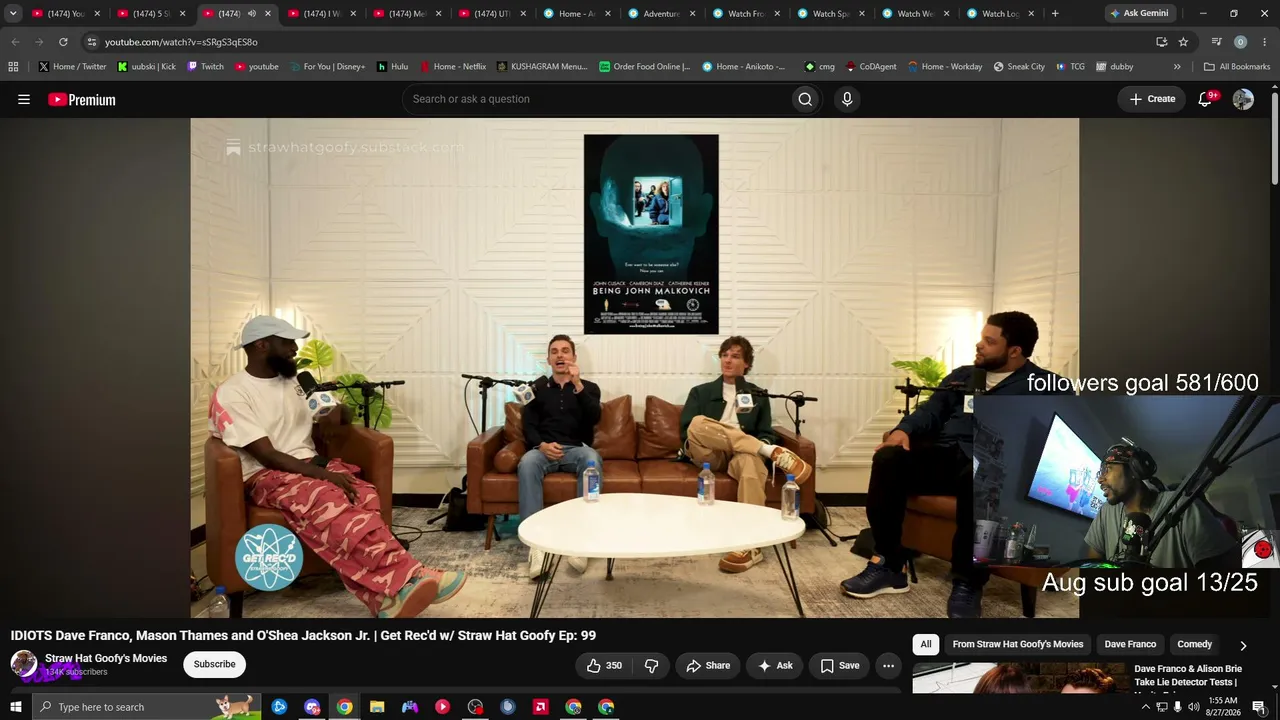This screenshot has height=720, width=1280.
Task: Click the Windows taskbar search box
Action: click(x=147, y=707)
